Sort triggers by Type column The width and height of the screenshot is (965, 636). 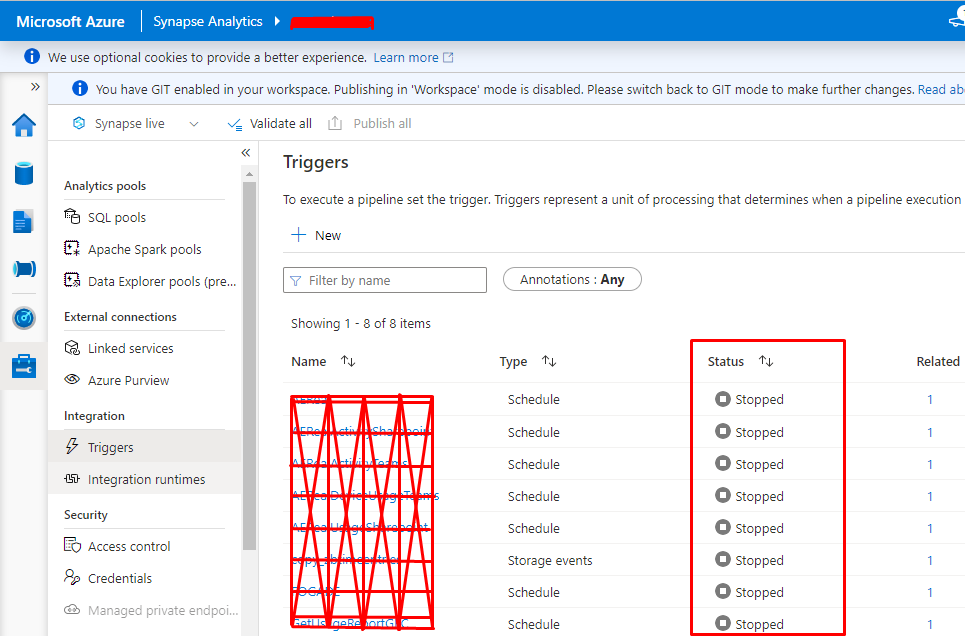click(x=549, y=361)
